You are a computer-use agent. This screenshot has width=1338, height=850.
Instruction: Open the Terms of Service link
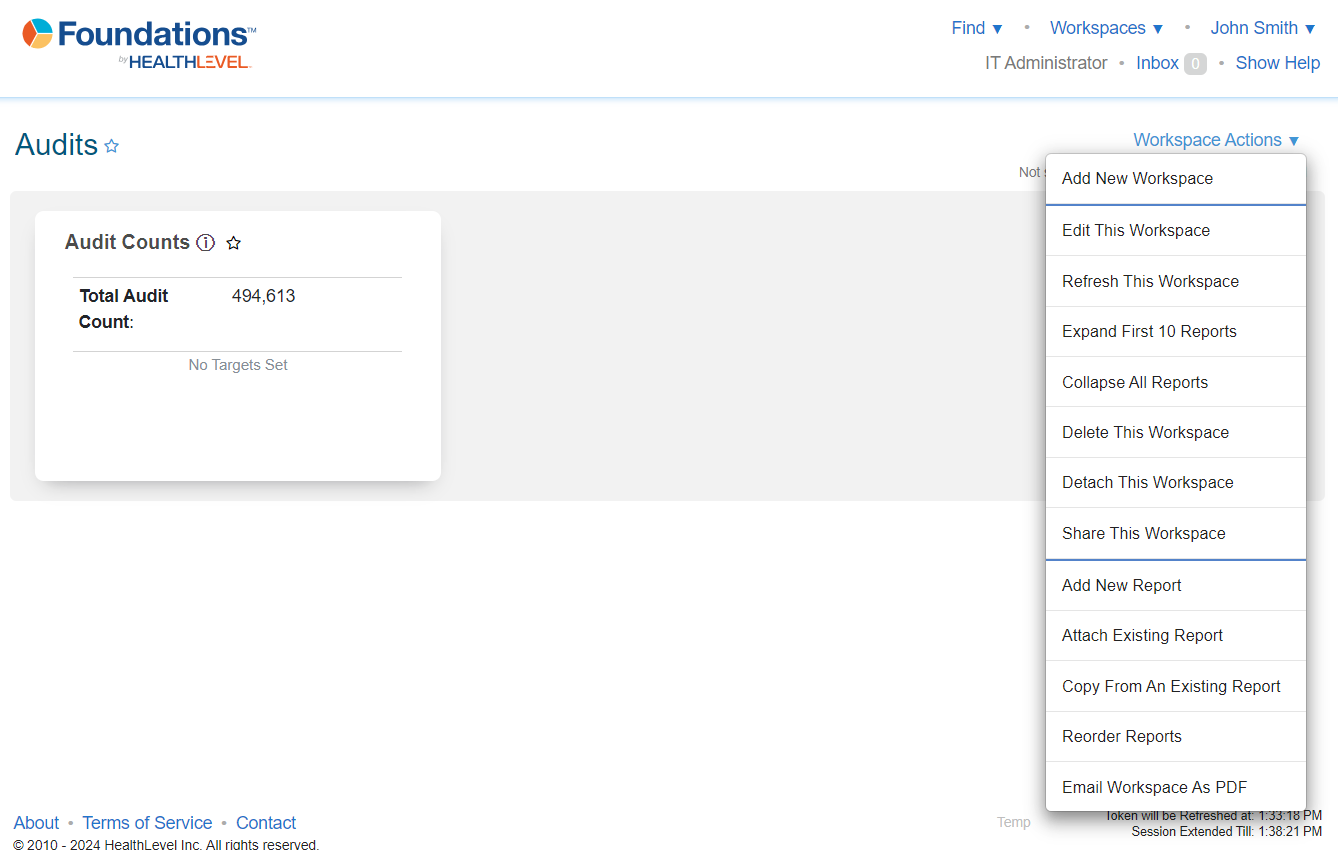click(147, 823)
